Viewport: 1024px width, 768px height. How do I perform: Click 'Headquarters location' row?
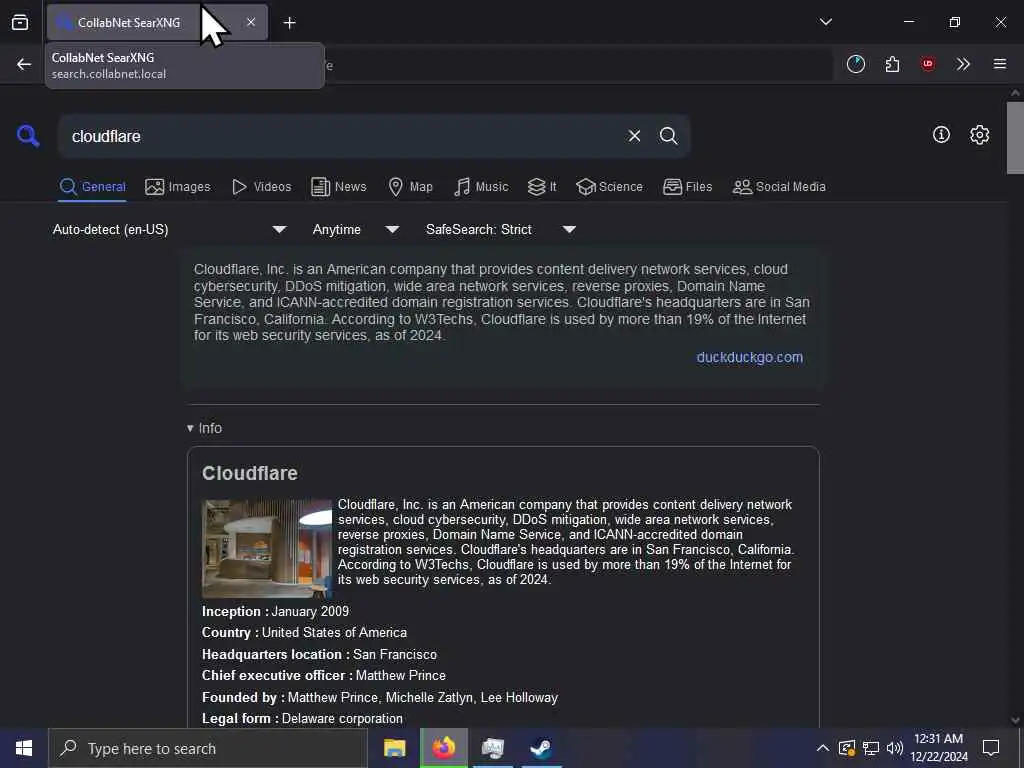pos(319,654)
